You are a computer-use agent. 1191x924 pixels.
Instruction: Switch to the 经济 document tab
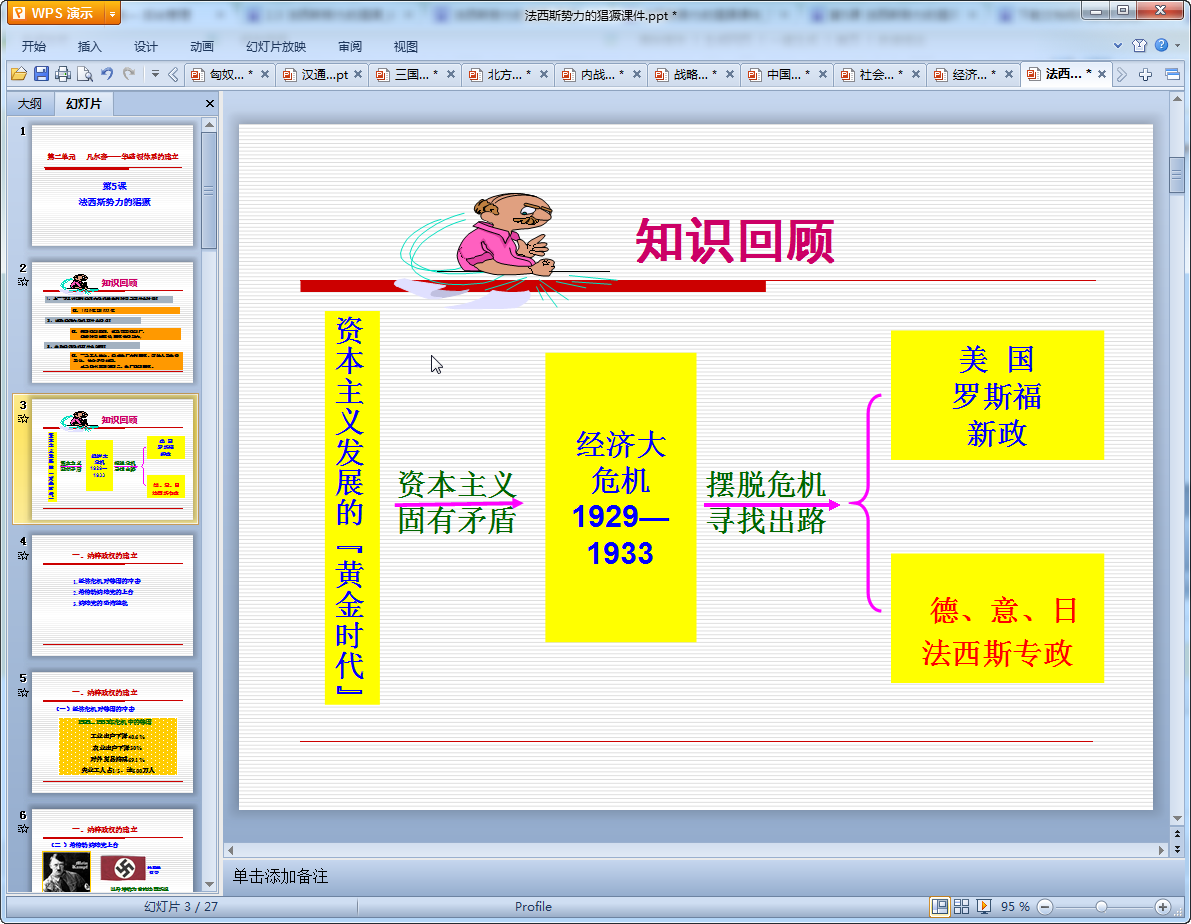click(x=973, y=74)
